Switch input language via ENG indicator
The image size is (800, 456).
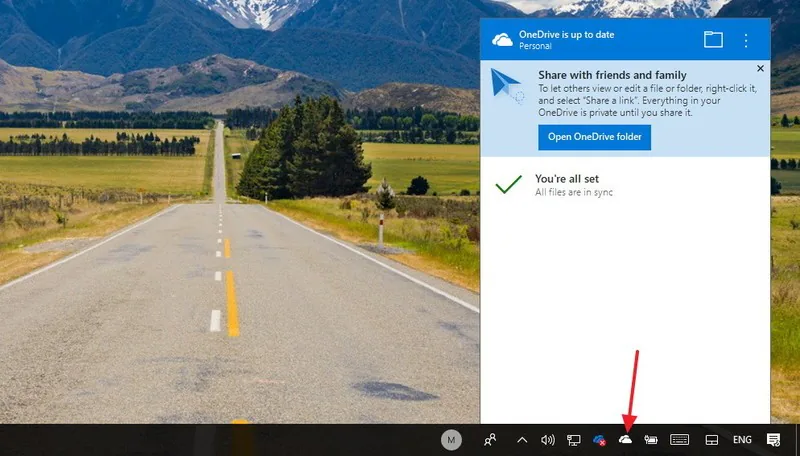(x=742, y=440)
